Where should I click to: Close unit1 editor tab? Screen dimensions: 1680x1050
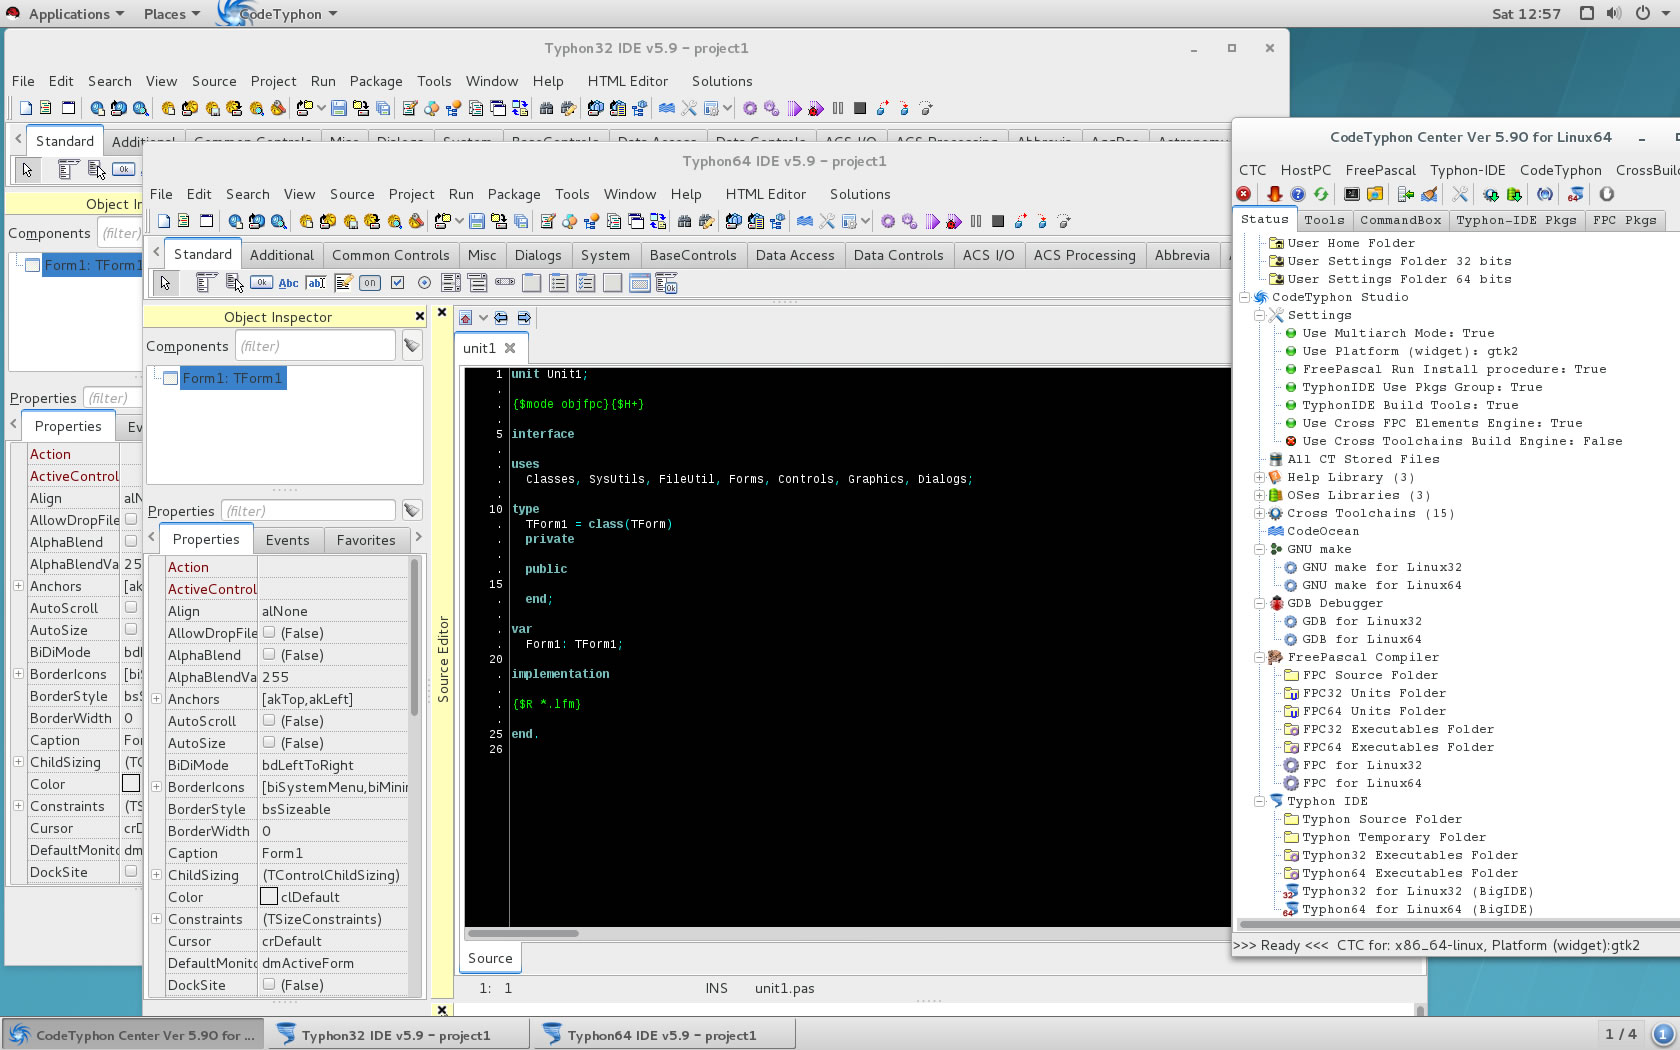[510, 348]
